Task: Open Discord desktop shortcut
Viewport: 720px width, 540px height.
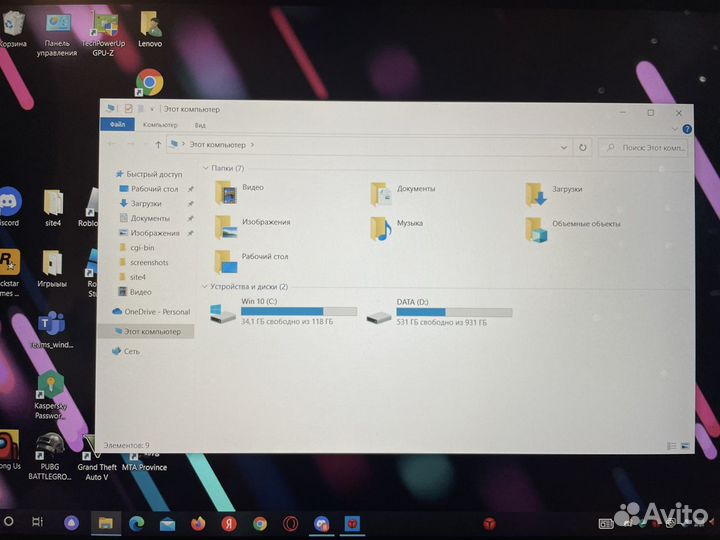Action: (x=10, y=207)
